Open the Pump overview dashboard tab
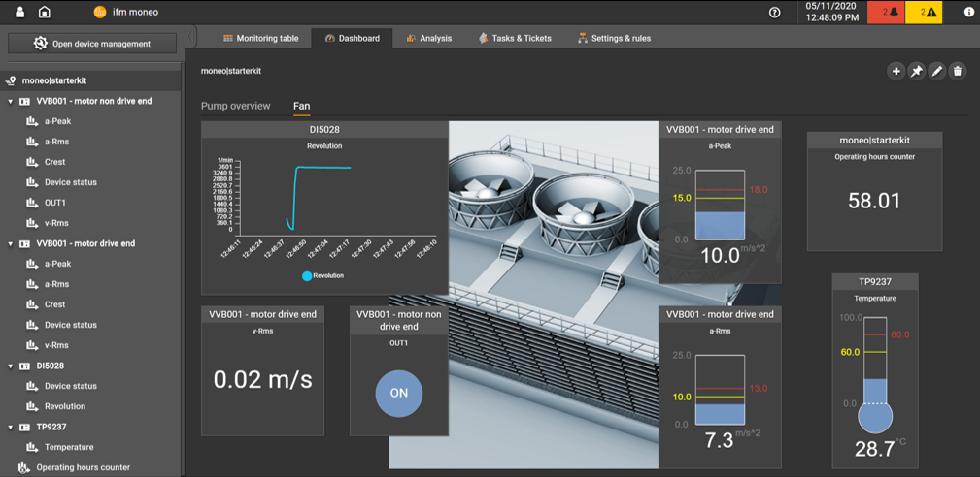The width and height of the screenshot is (980, 477). (x=235, y=106)
